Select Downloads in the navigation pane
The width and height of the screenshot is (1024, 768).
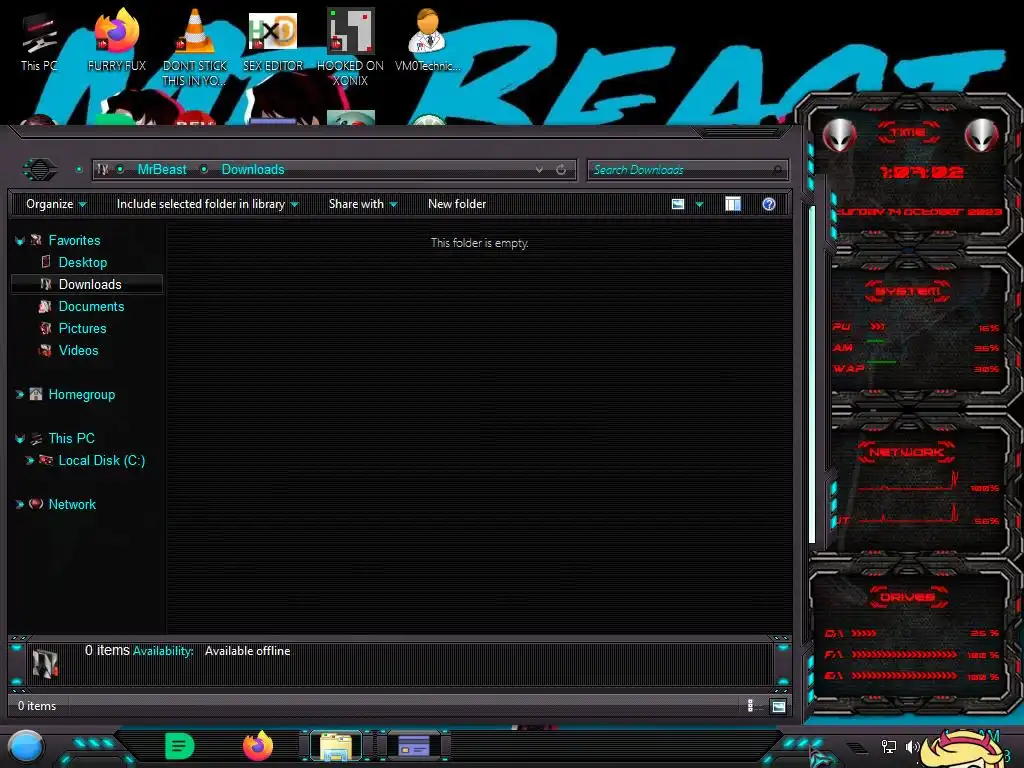[88, 285]
